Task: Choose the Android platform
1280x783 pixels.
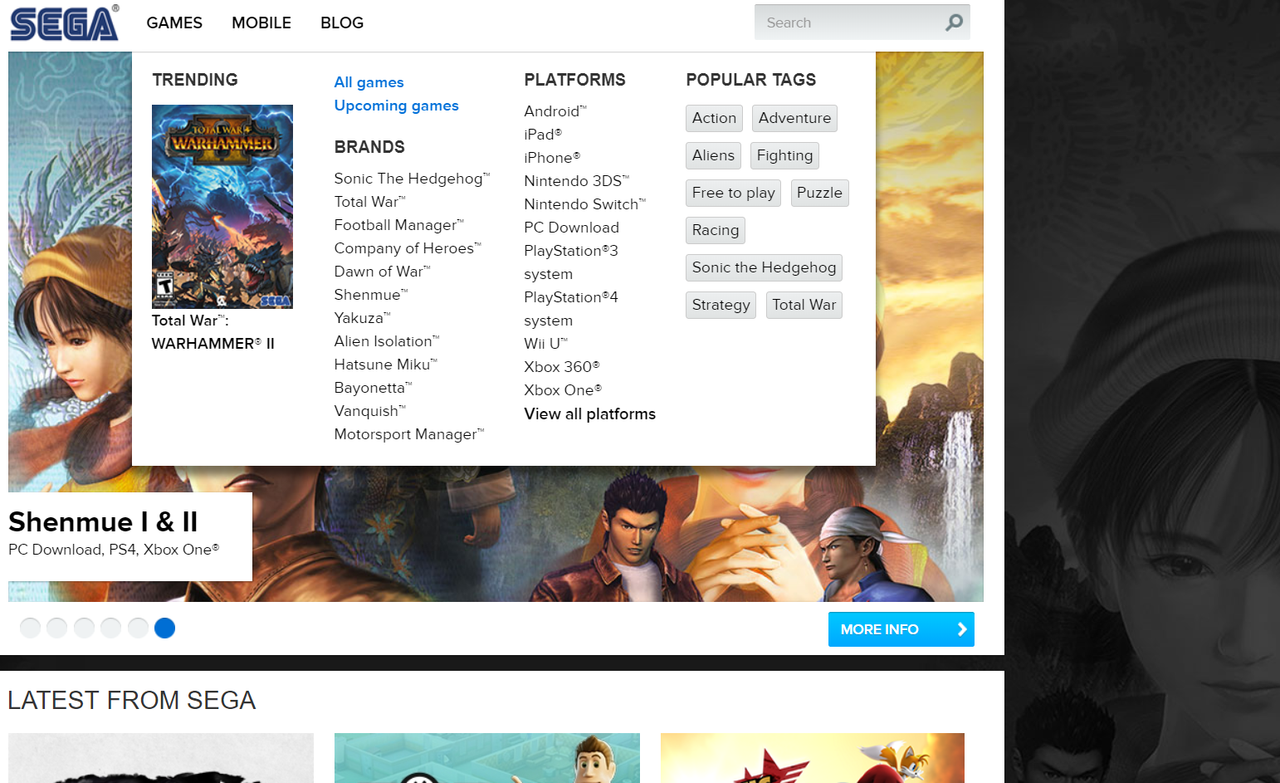Action: click(555, 111)
